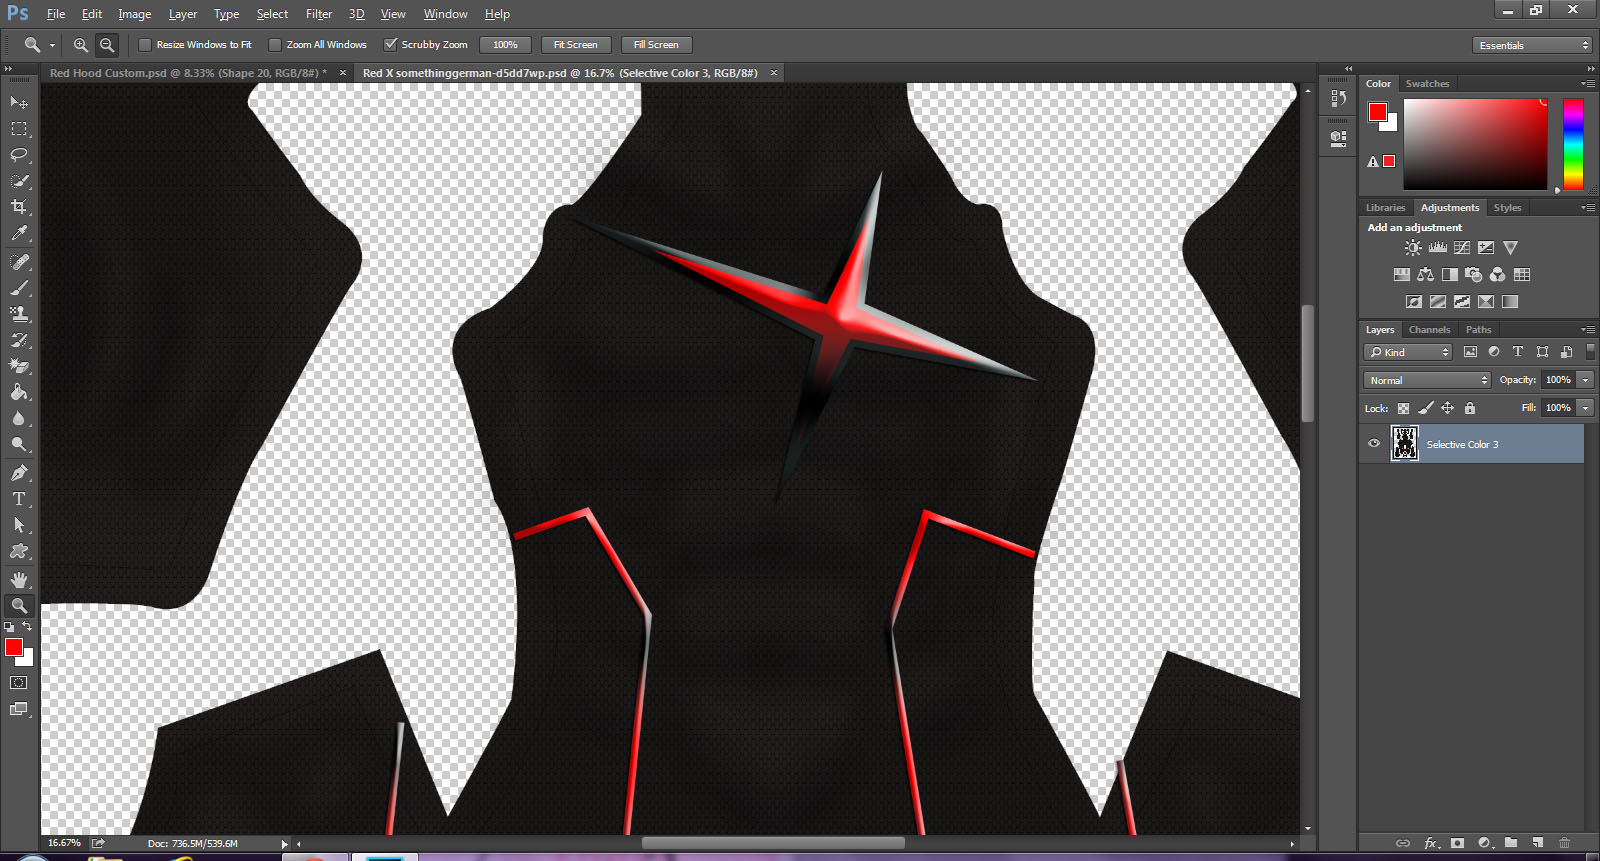Open the Color panel flyout menu
The image size is (1600, 861).
click(1588, 84)
